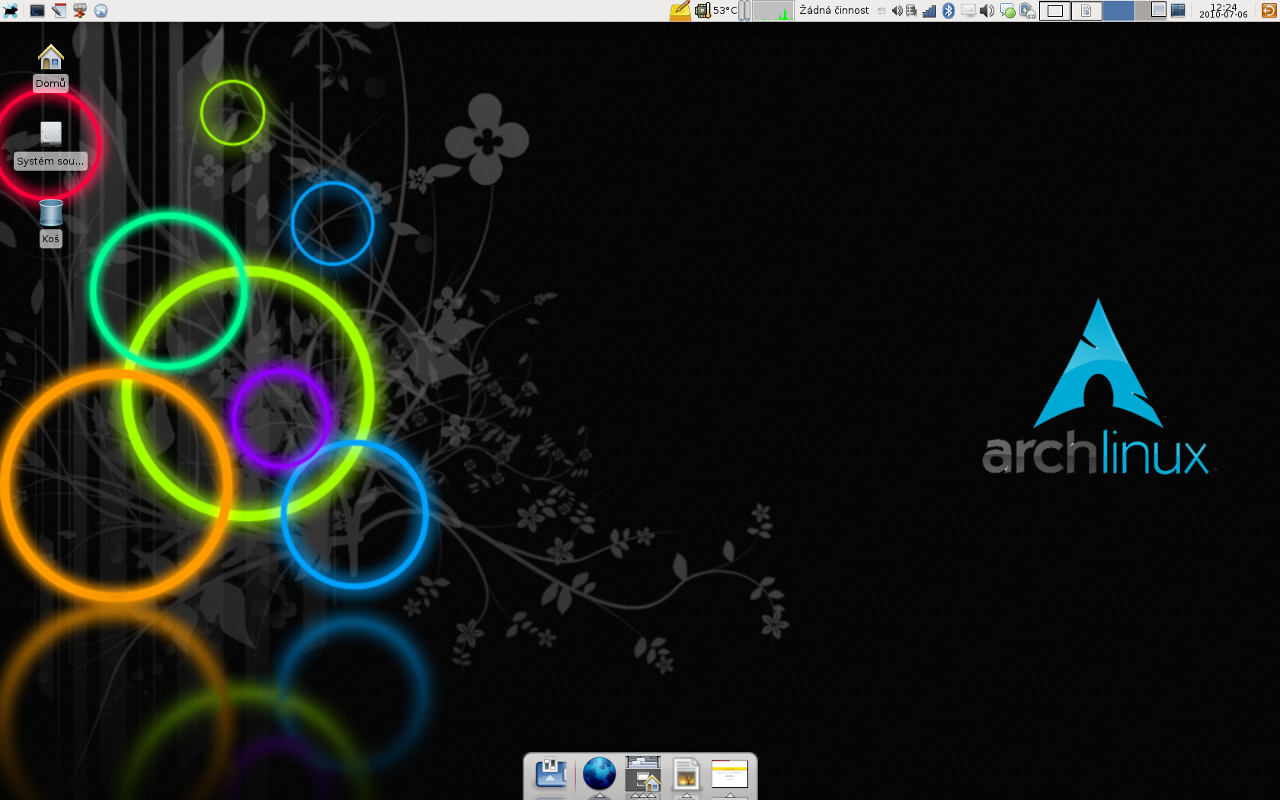
Task: Click the network signal bars tray icon
Action: (x=929, y=10)
